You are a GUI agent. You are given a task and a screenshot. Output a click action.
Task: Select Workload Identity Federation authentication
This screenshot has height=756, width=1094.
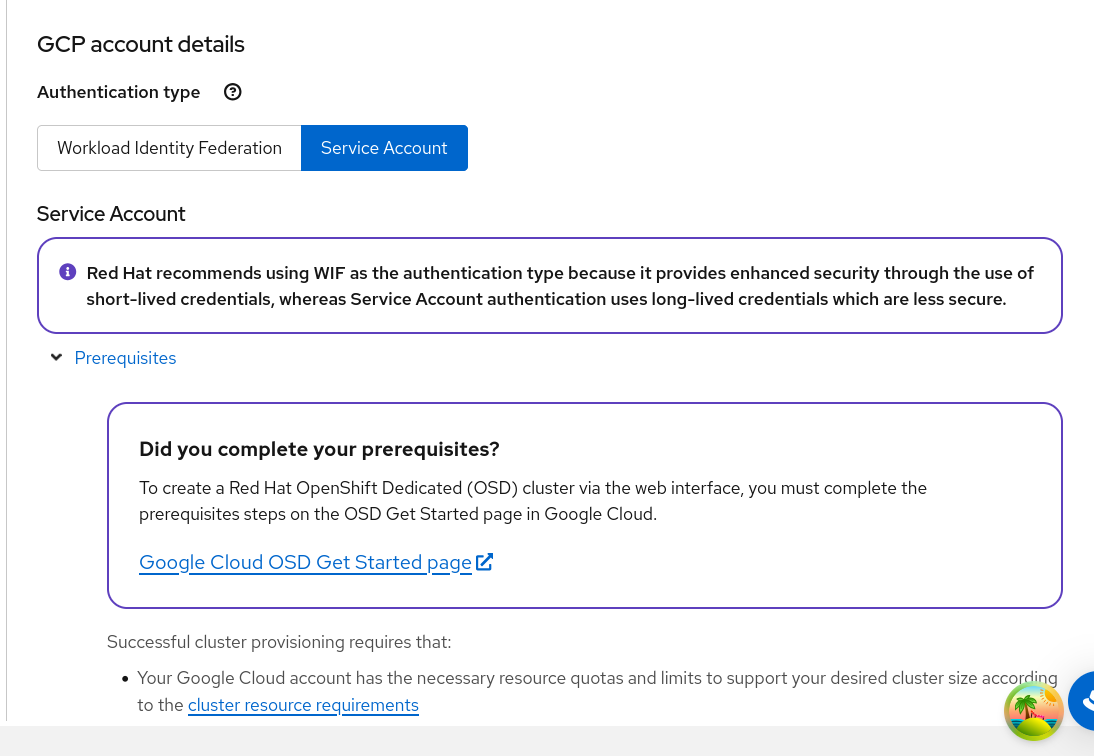[x=169, y=148]
